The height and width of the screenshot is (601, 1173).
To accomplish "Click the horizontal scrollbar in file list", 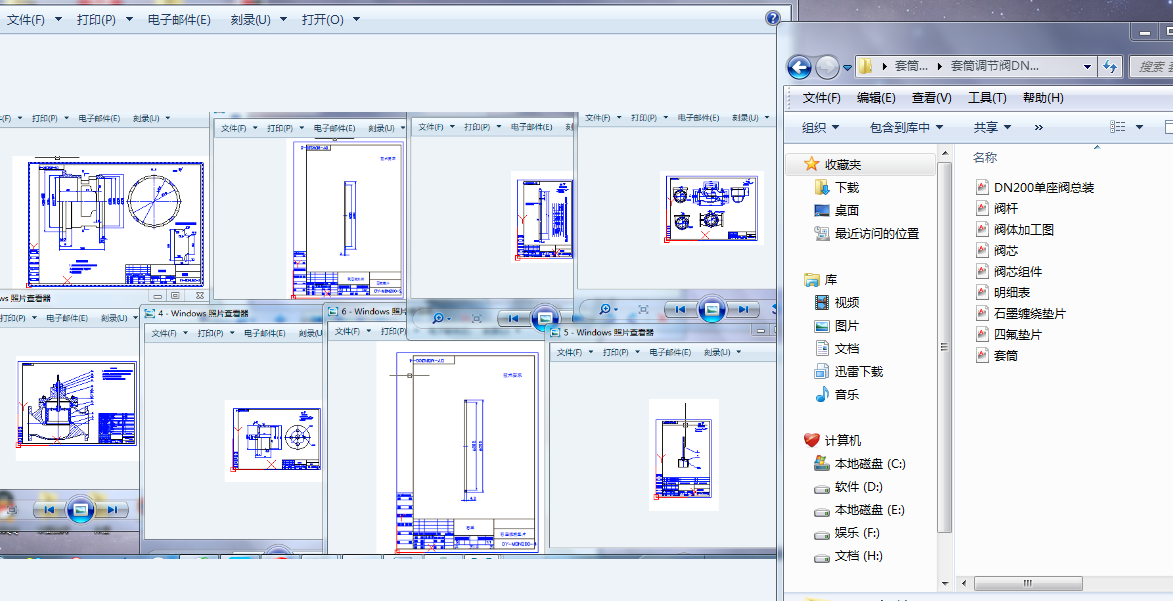I will [x=1028, y=583].
